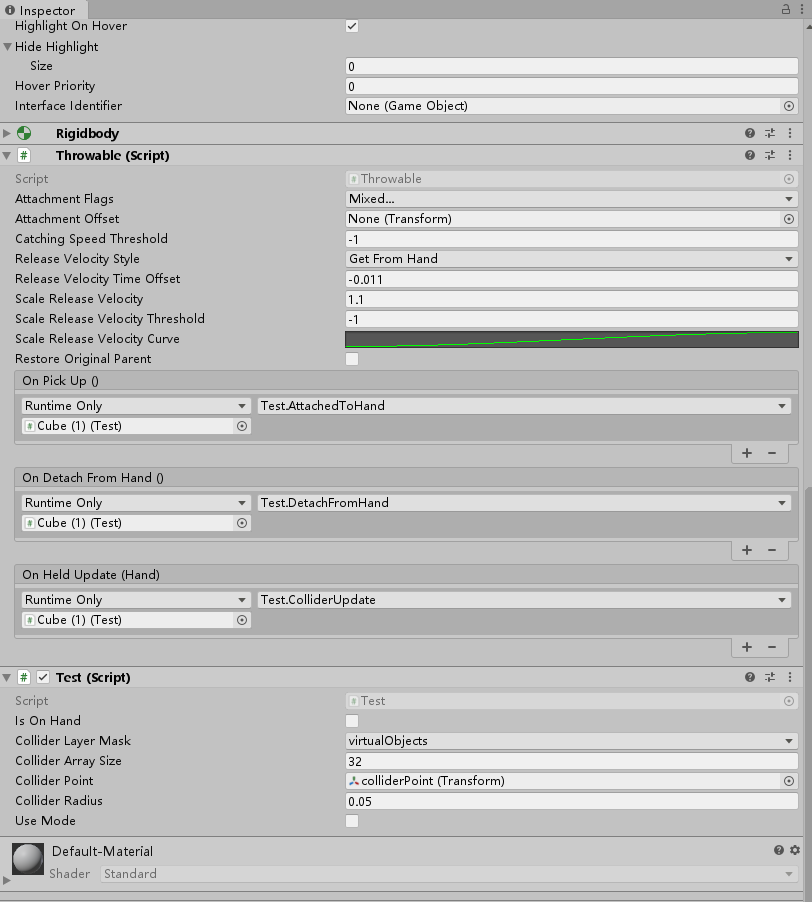
Task: Open help for the Throwable component
Action: (749, 155)
